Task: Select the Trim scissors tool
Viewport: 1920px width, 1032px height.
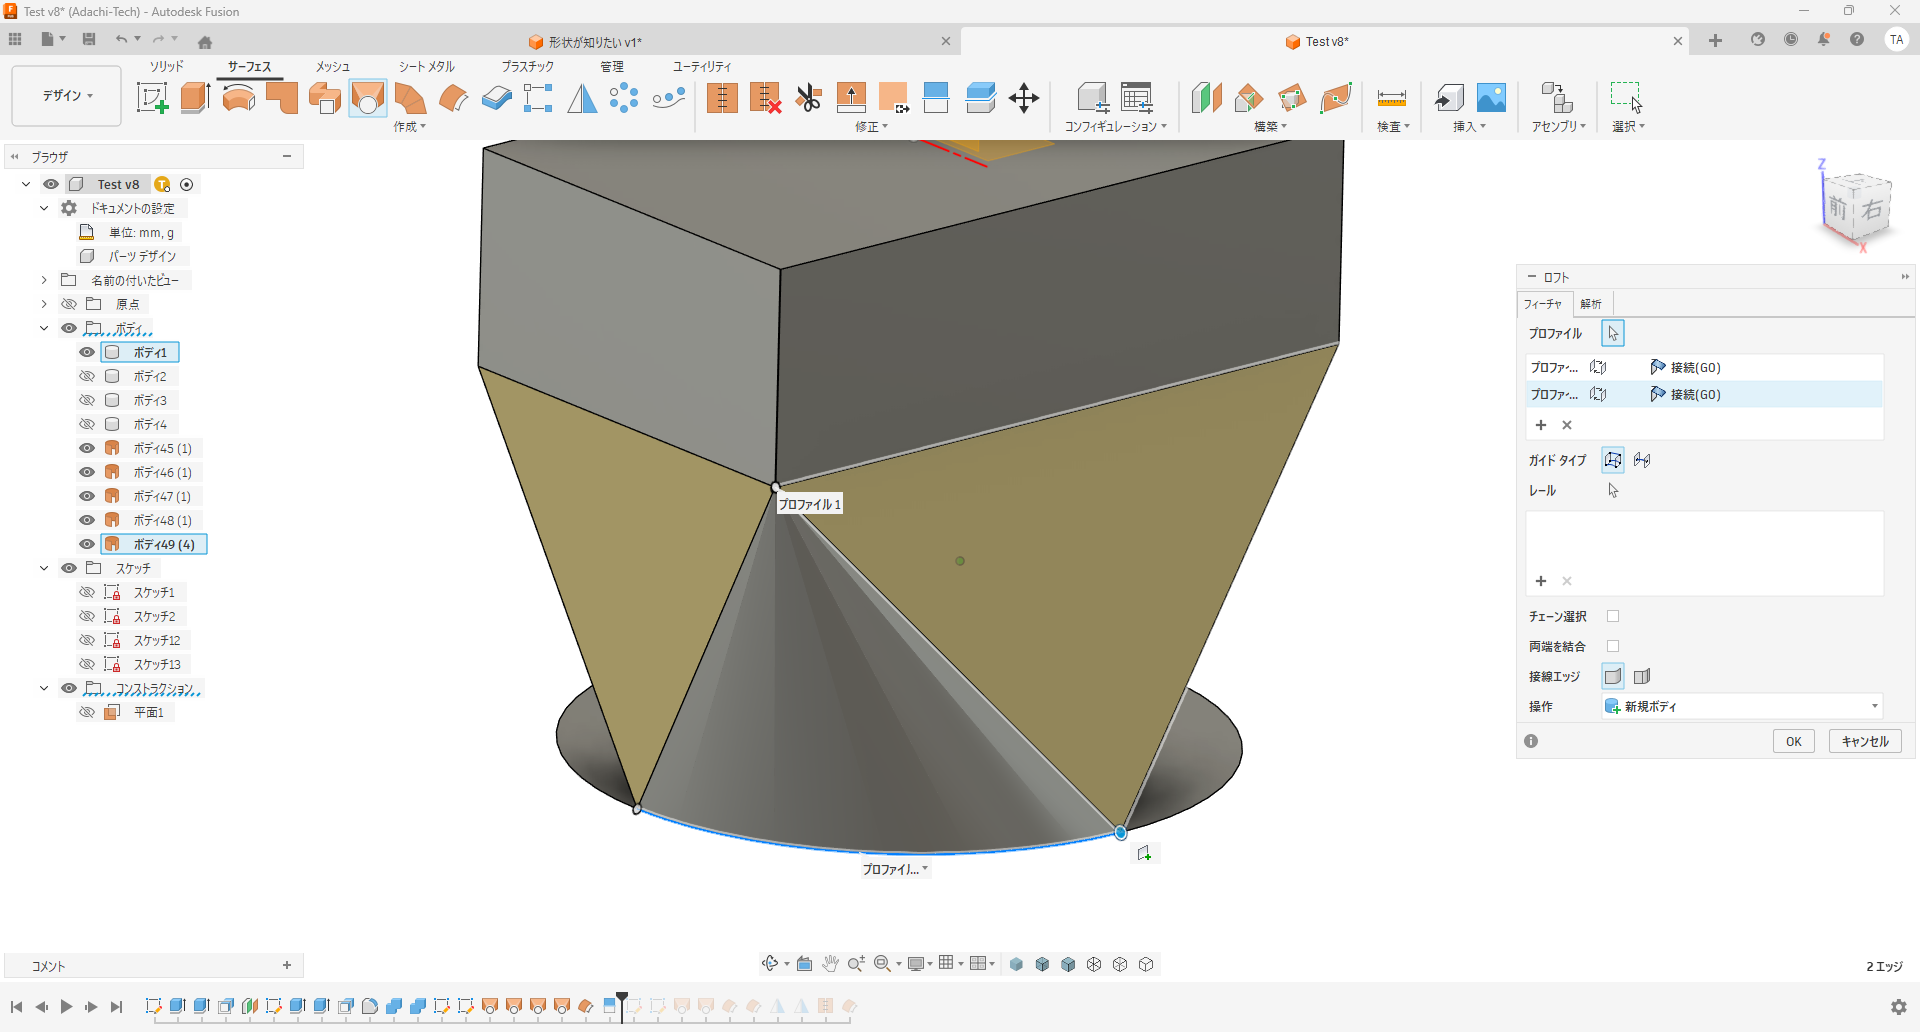Action: (809, 98)
